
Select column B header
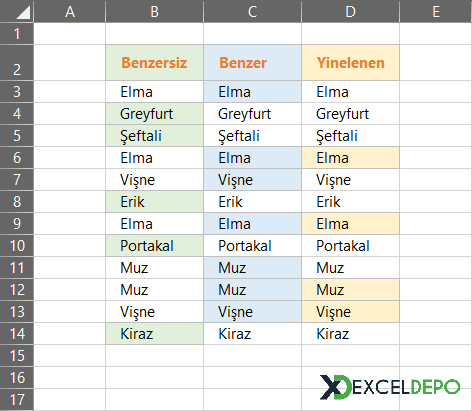[x=154, y=11]
